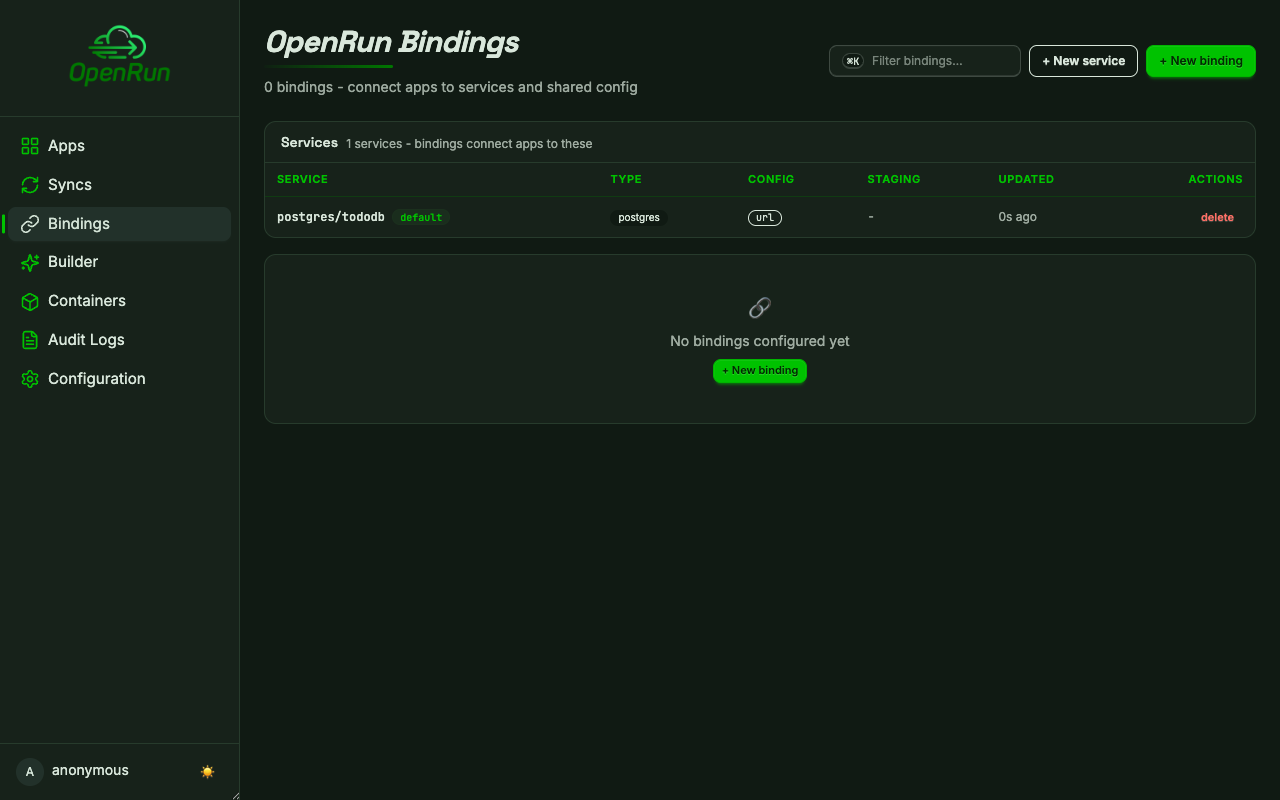The width and height of the screenshot is (1280, 800).
Task: Open the Configuration menu item label
Action: (x=97, y=379)
